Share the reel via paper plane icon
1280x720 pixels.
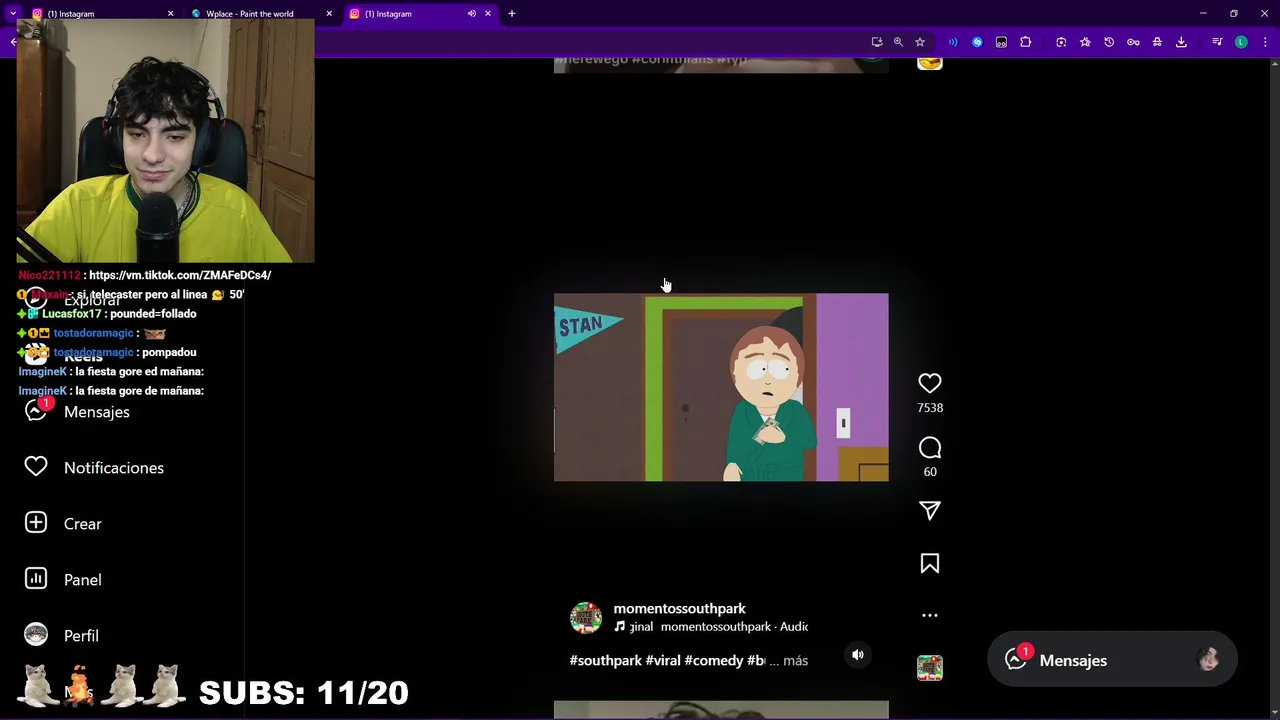(930, 511)
